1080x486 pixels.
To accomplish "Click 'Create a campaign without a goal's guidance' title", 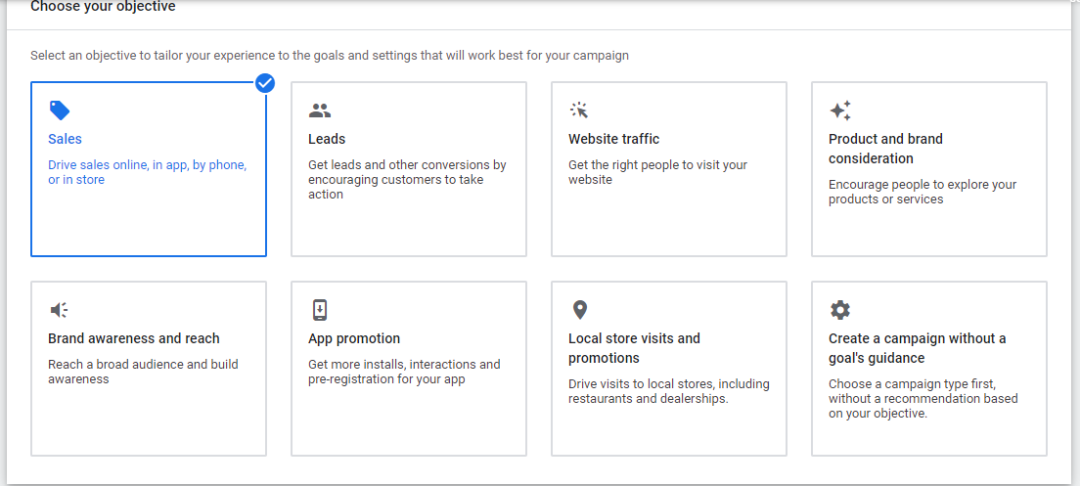I will coord(917,348).
